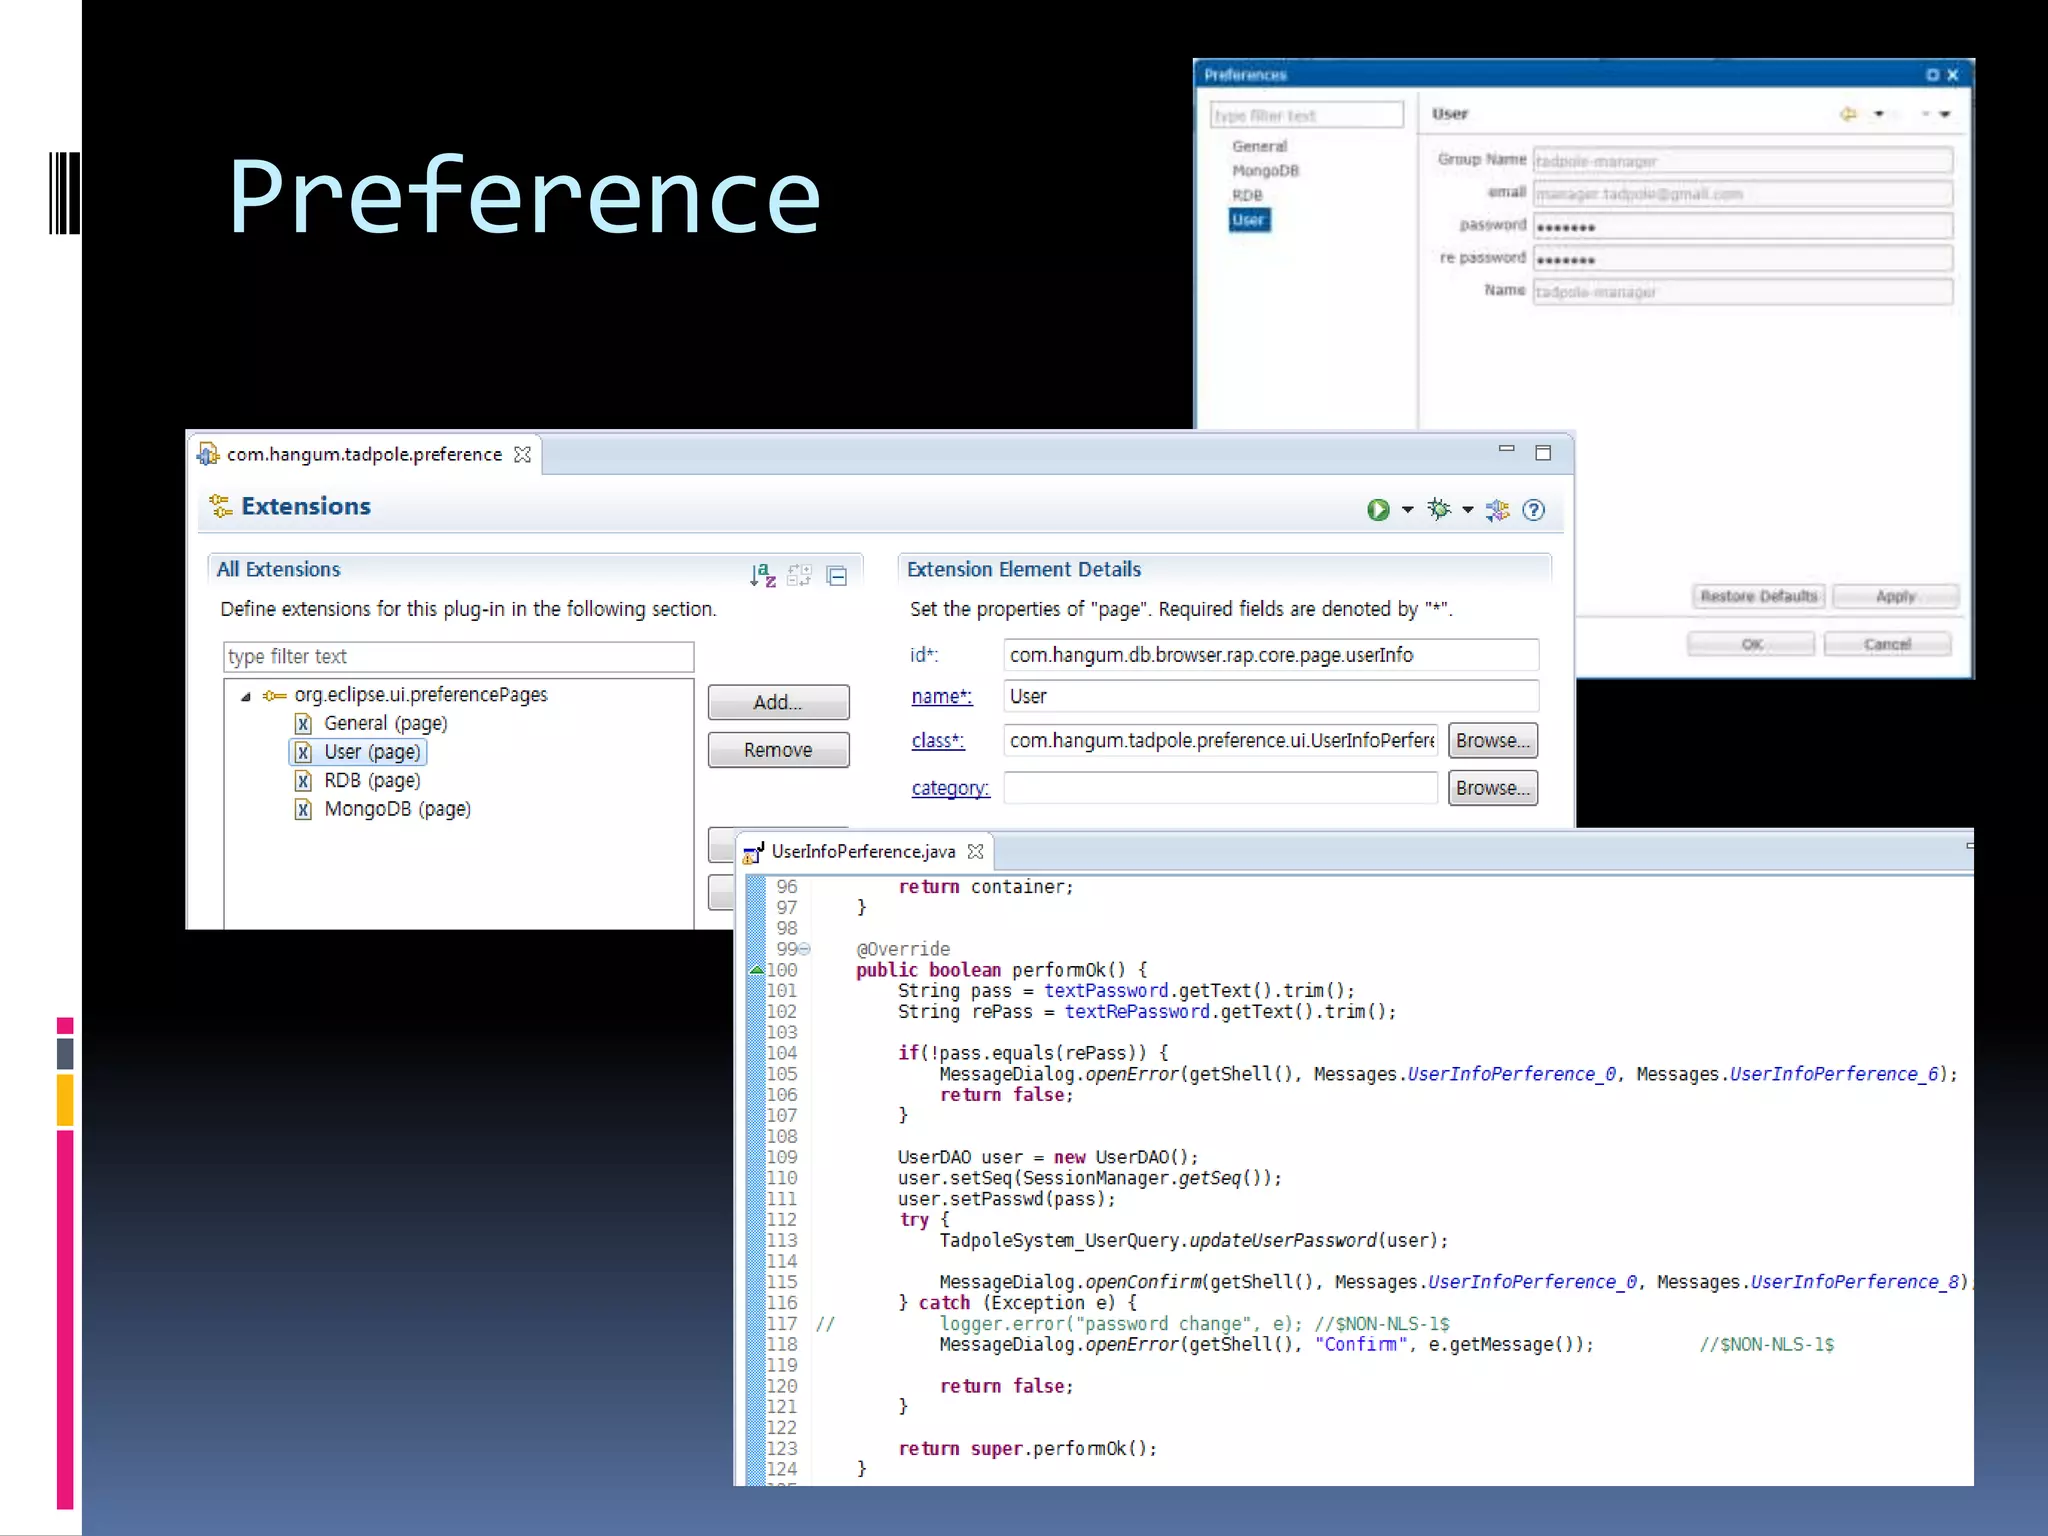The height and width of the screenshot is (1536, 2048).
Task: Click Browse... next to the class field
Action: (x=1492, y=741)
